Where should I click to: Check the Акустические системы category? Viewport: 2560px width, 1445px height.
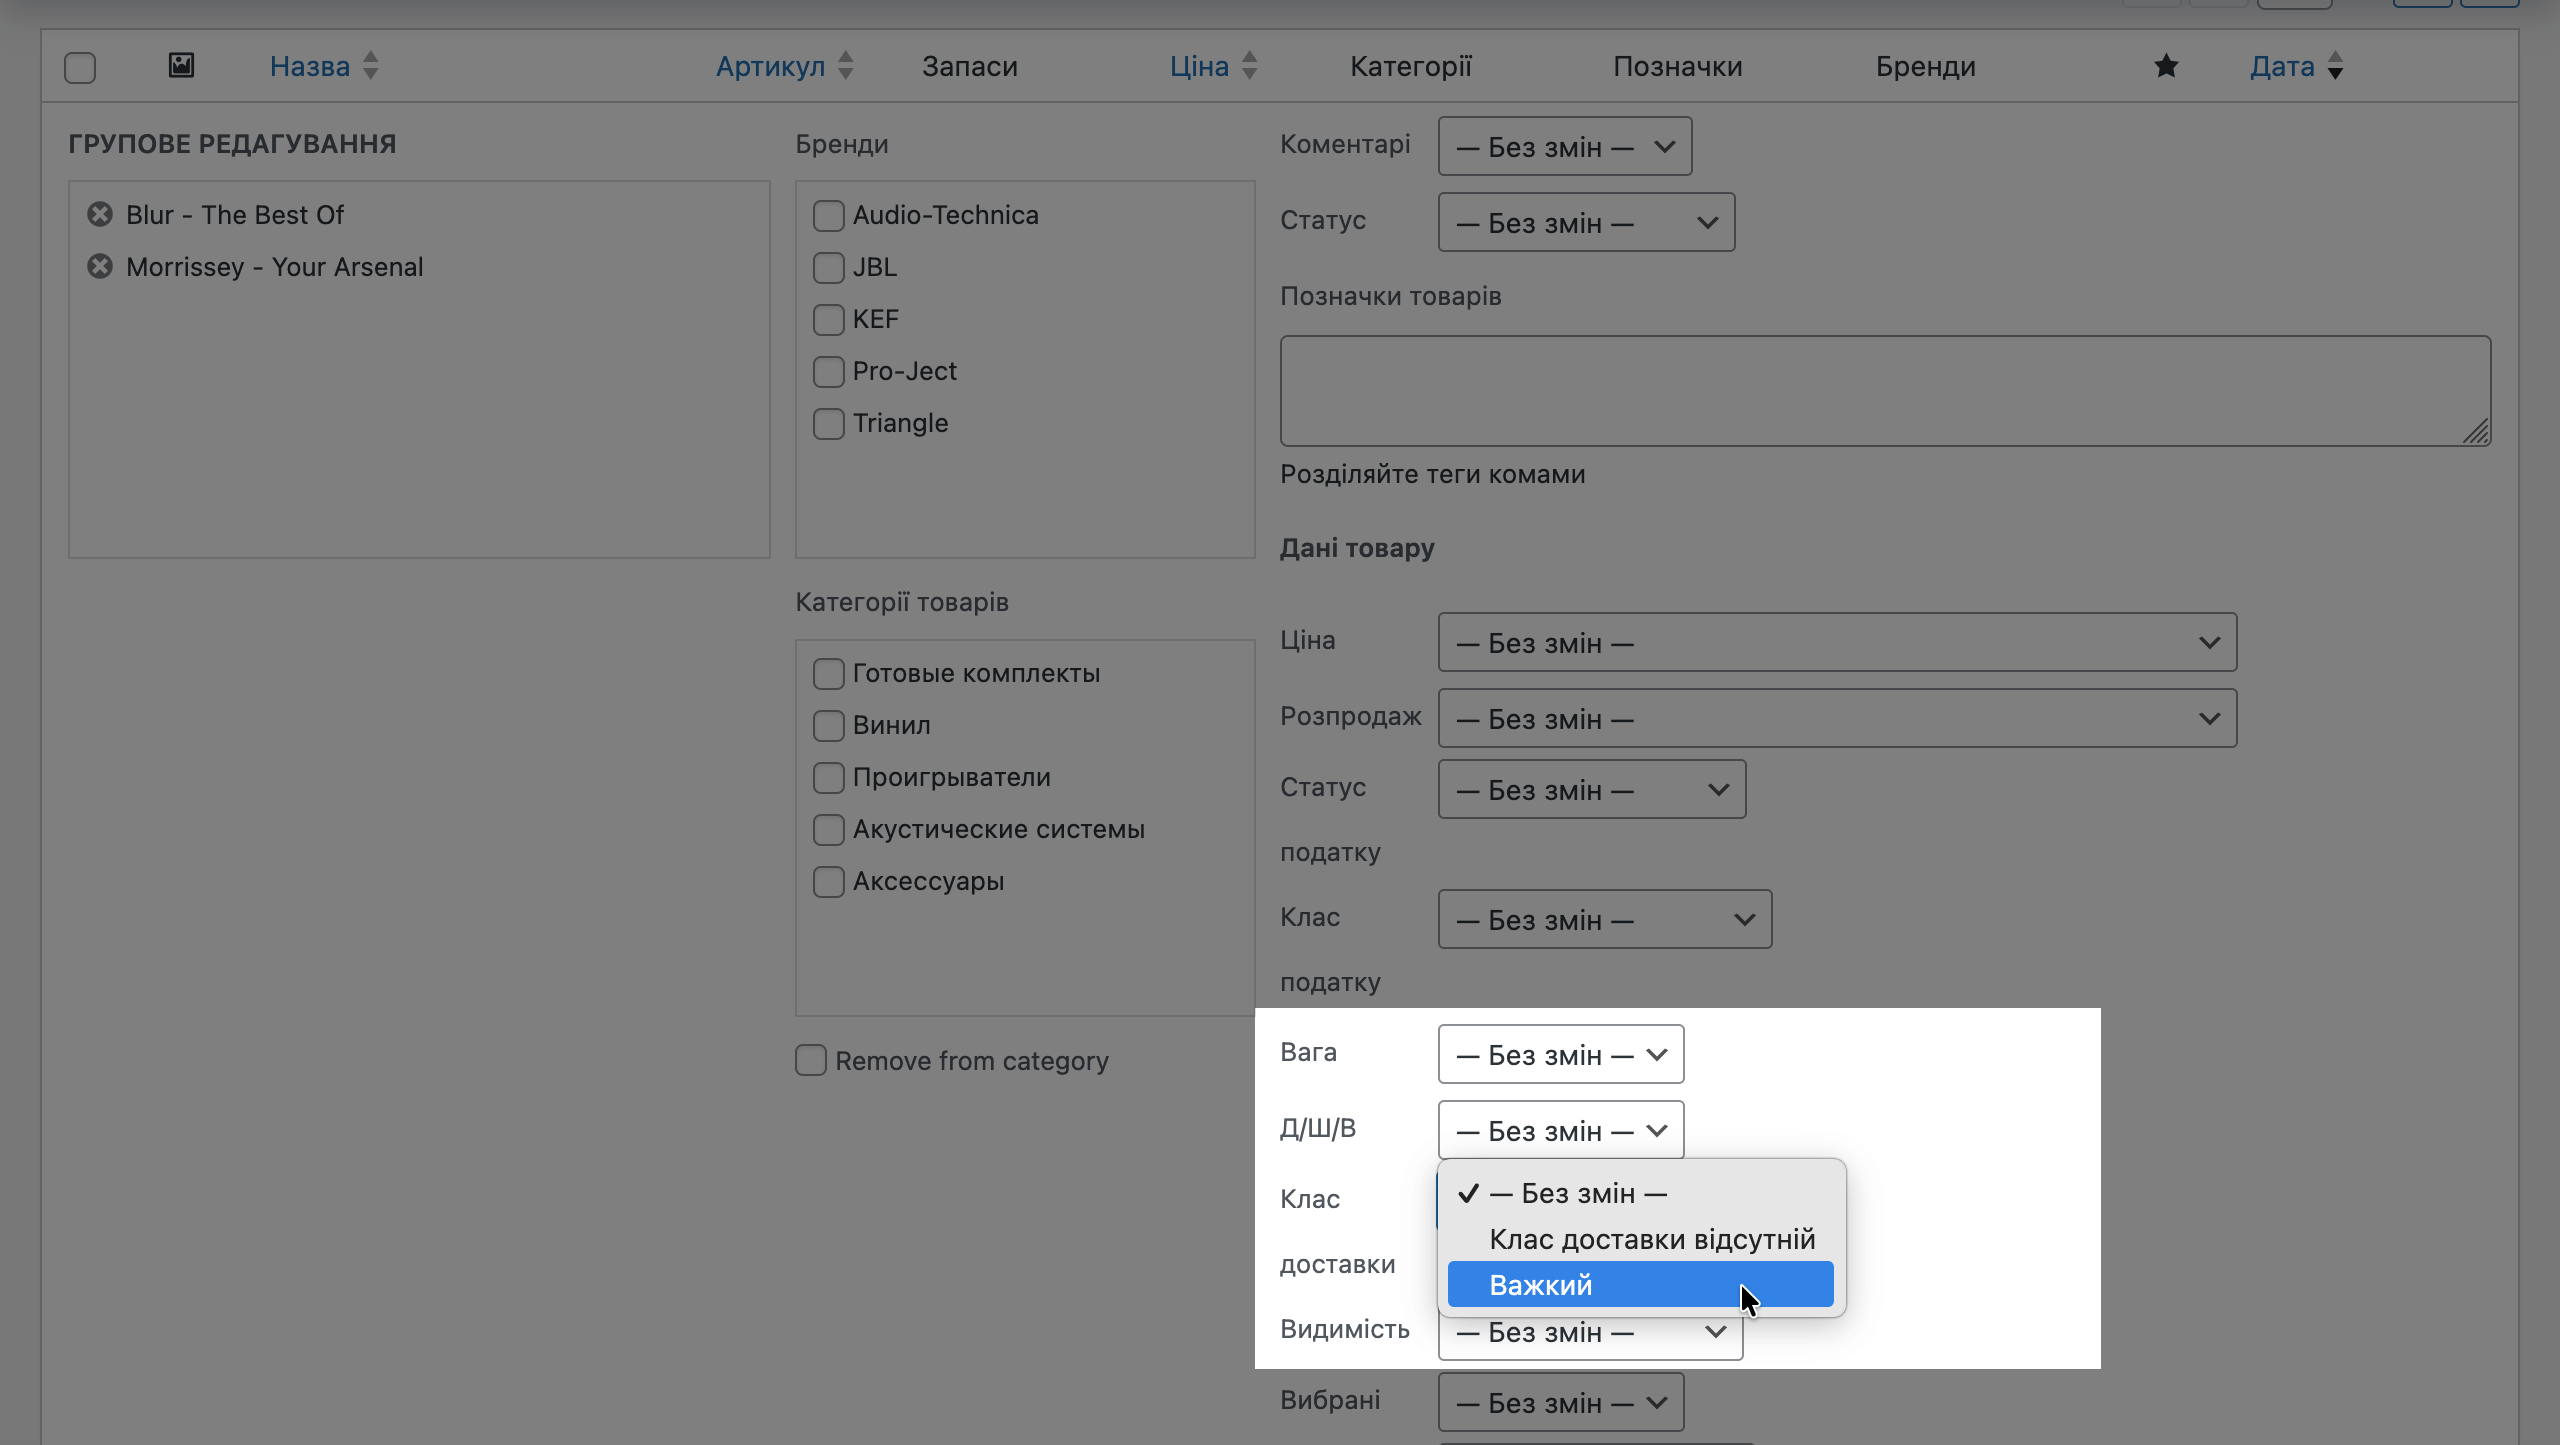tap(828, 829)
